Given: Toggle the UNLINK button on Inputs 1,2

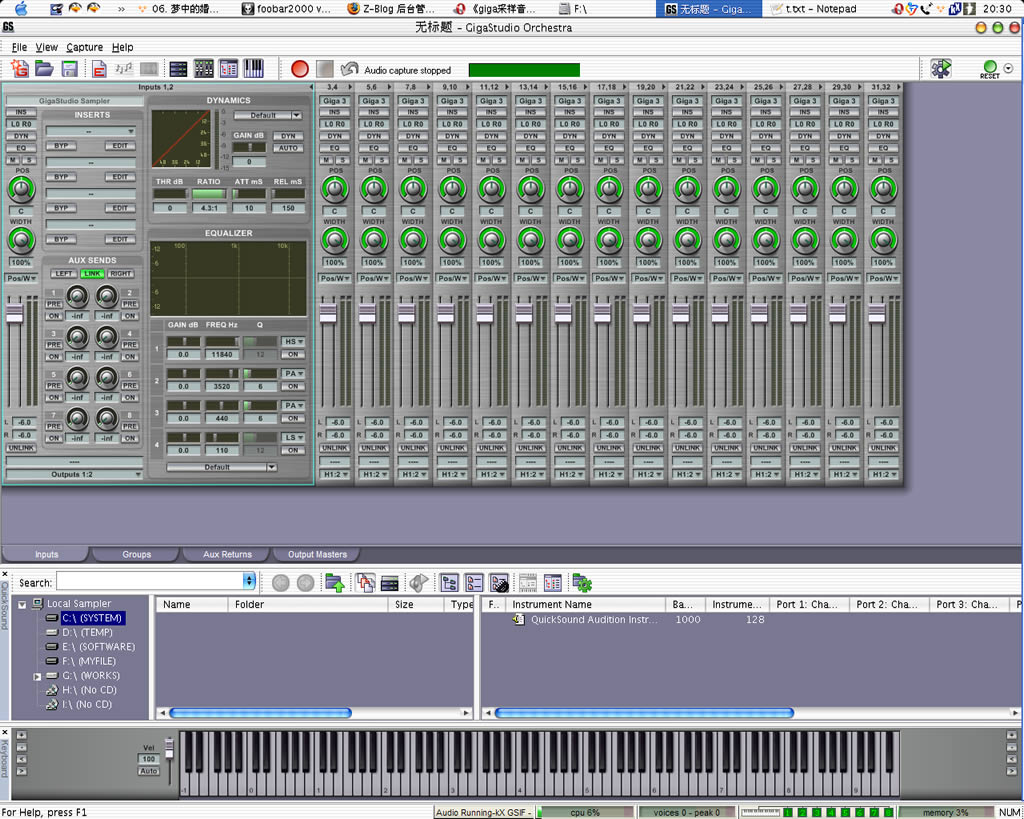Looking at the screenshot, I should [x=21, y=448].
